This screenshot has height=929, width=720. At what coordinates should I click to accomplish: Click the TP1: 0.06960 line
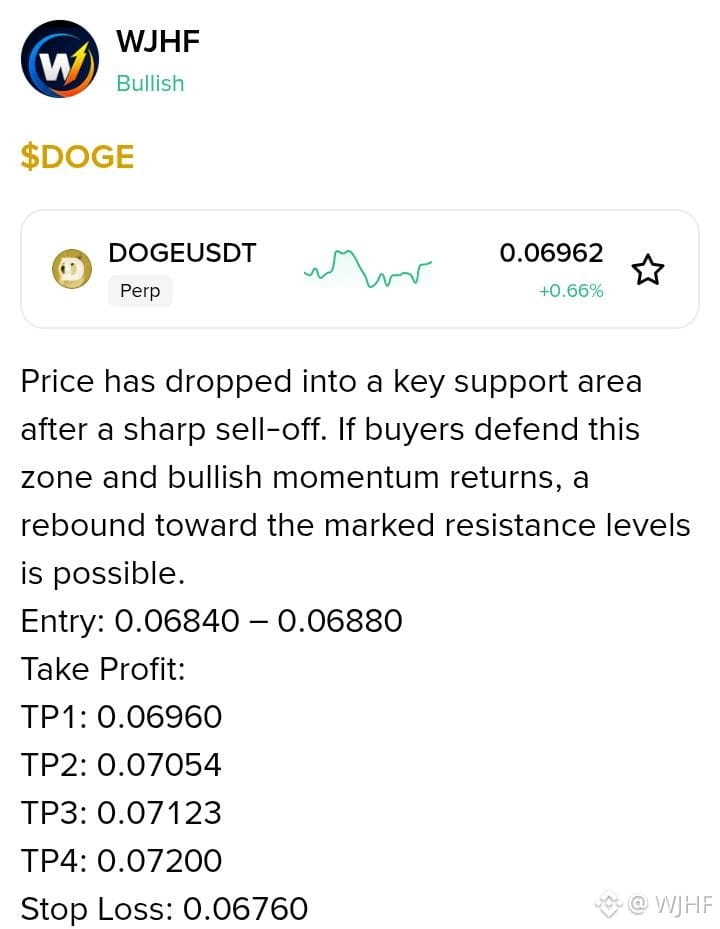(x=121, y=717)
